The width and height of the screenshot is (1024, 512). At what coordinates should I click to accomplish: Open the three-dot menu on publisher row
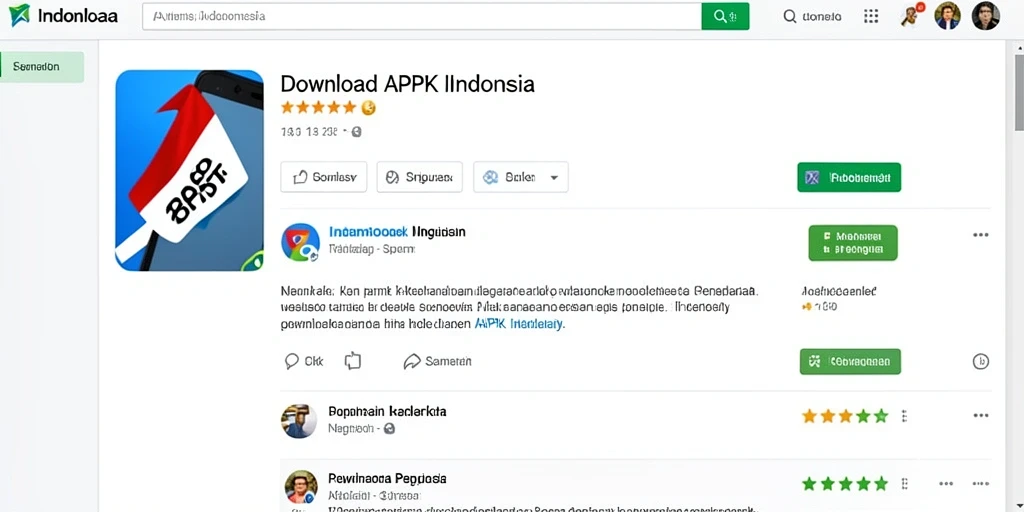pos(980,235)
